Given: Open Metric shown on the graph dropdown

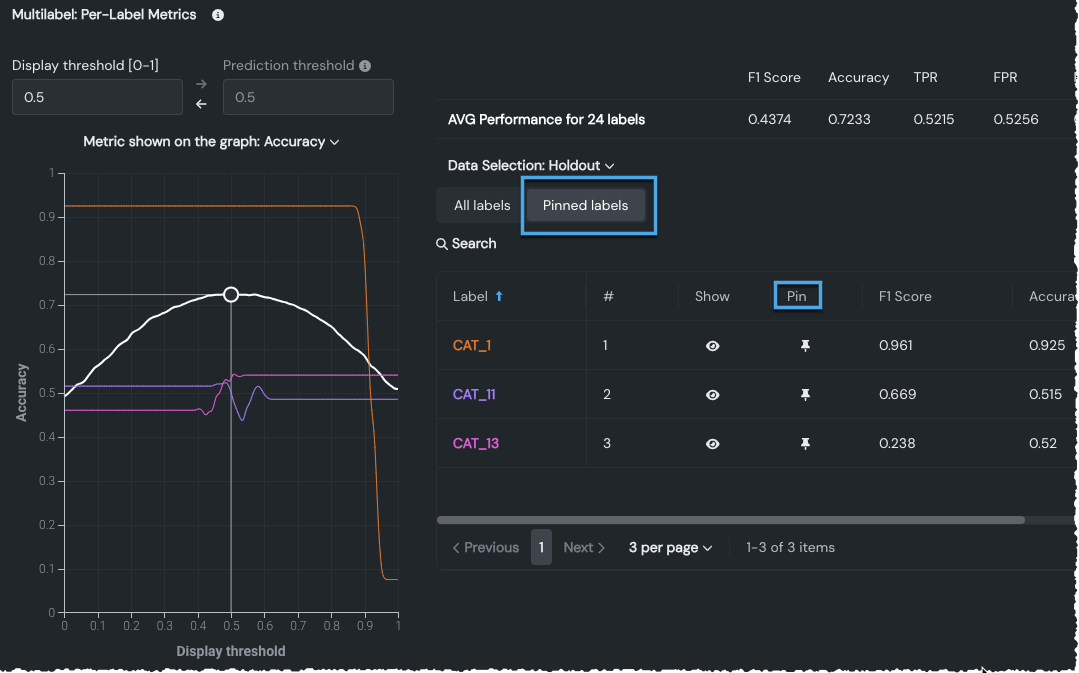Looking at the screenshot, I should point(211,142).
